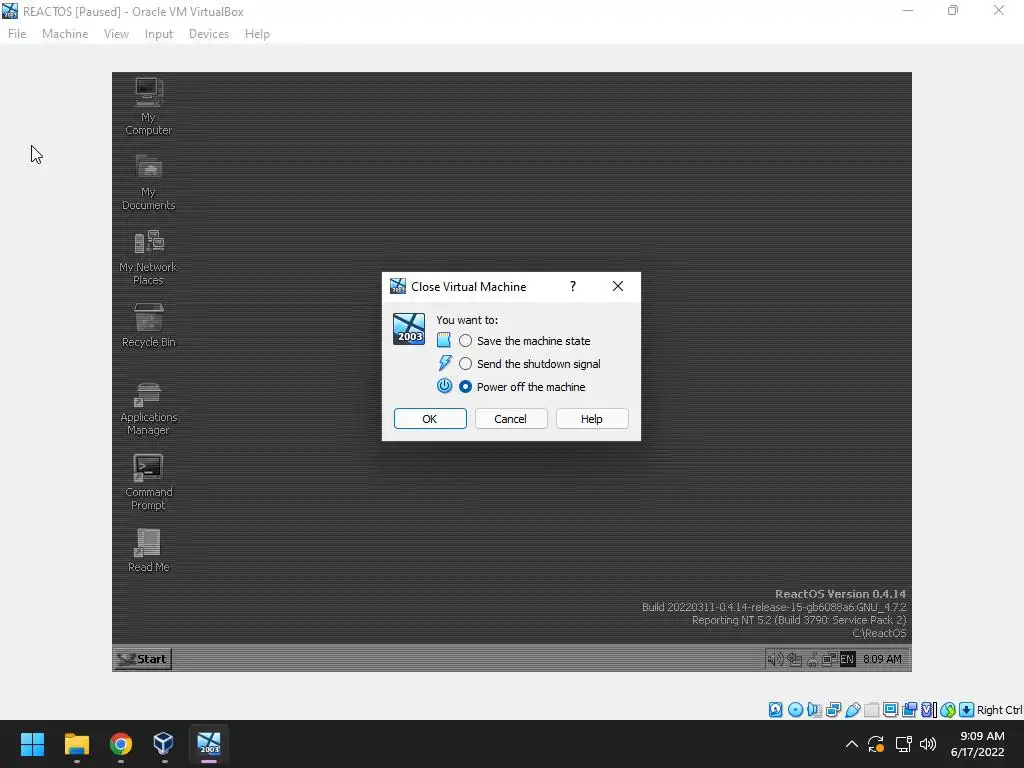Show hidden icons tray chevron

[x=851, y=744]
